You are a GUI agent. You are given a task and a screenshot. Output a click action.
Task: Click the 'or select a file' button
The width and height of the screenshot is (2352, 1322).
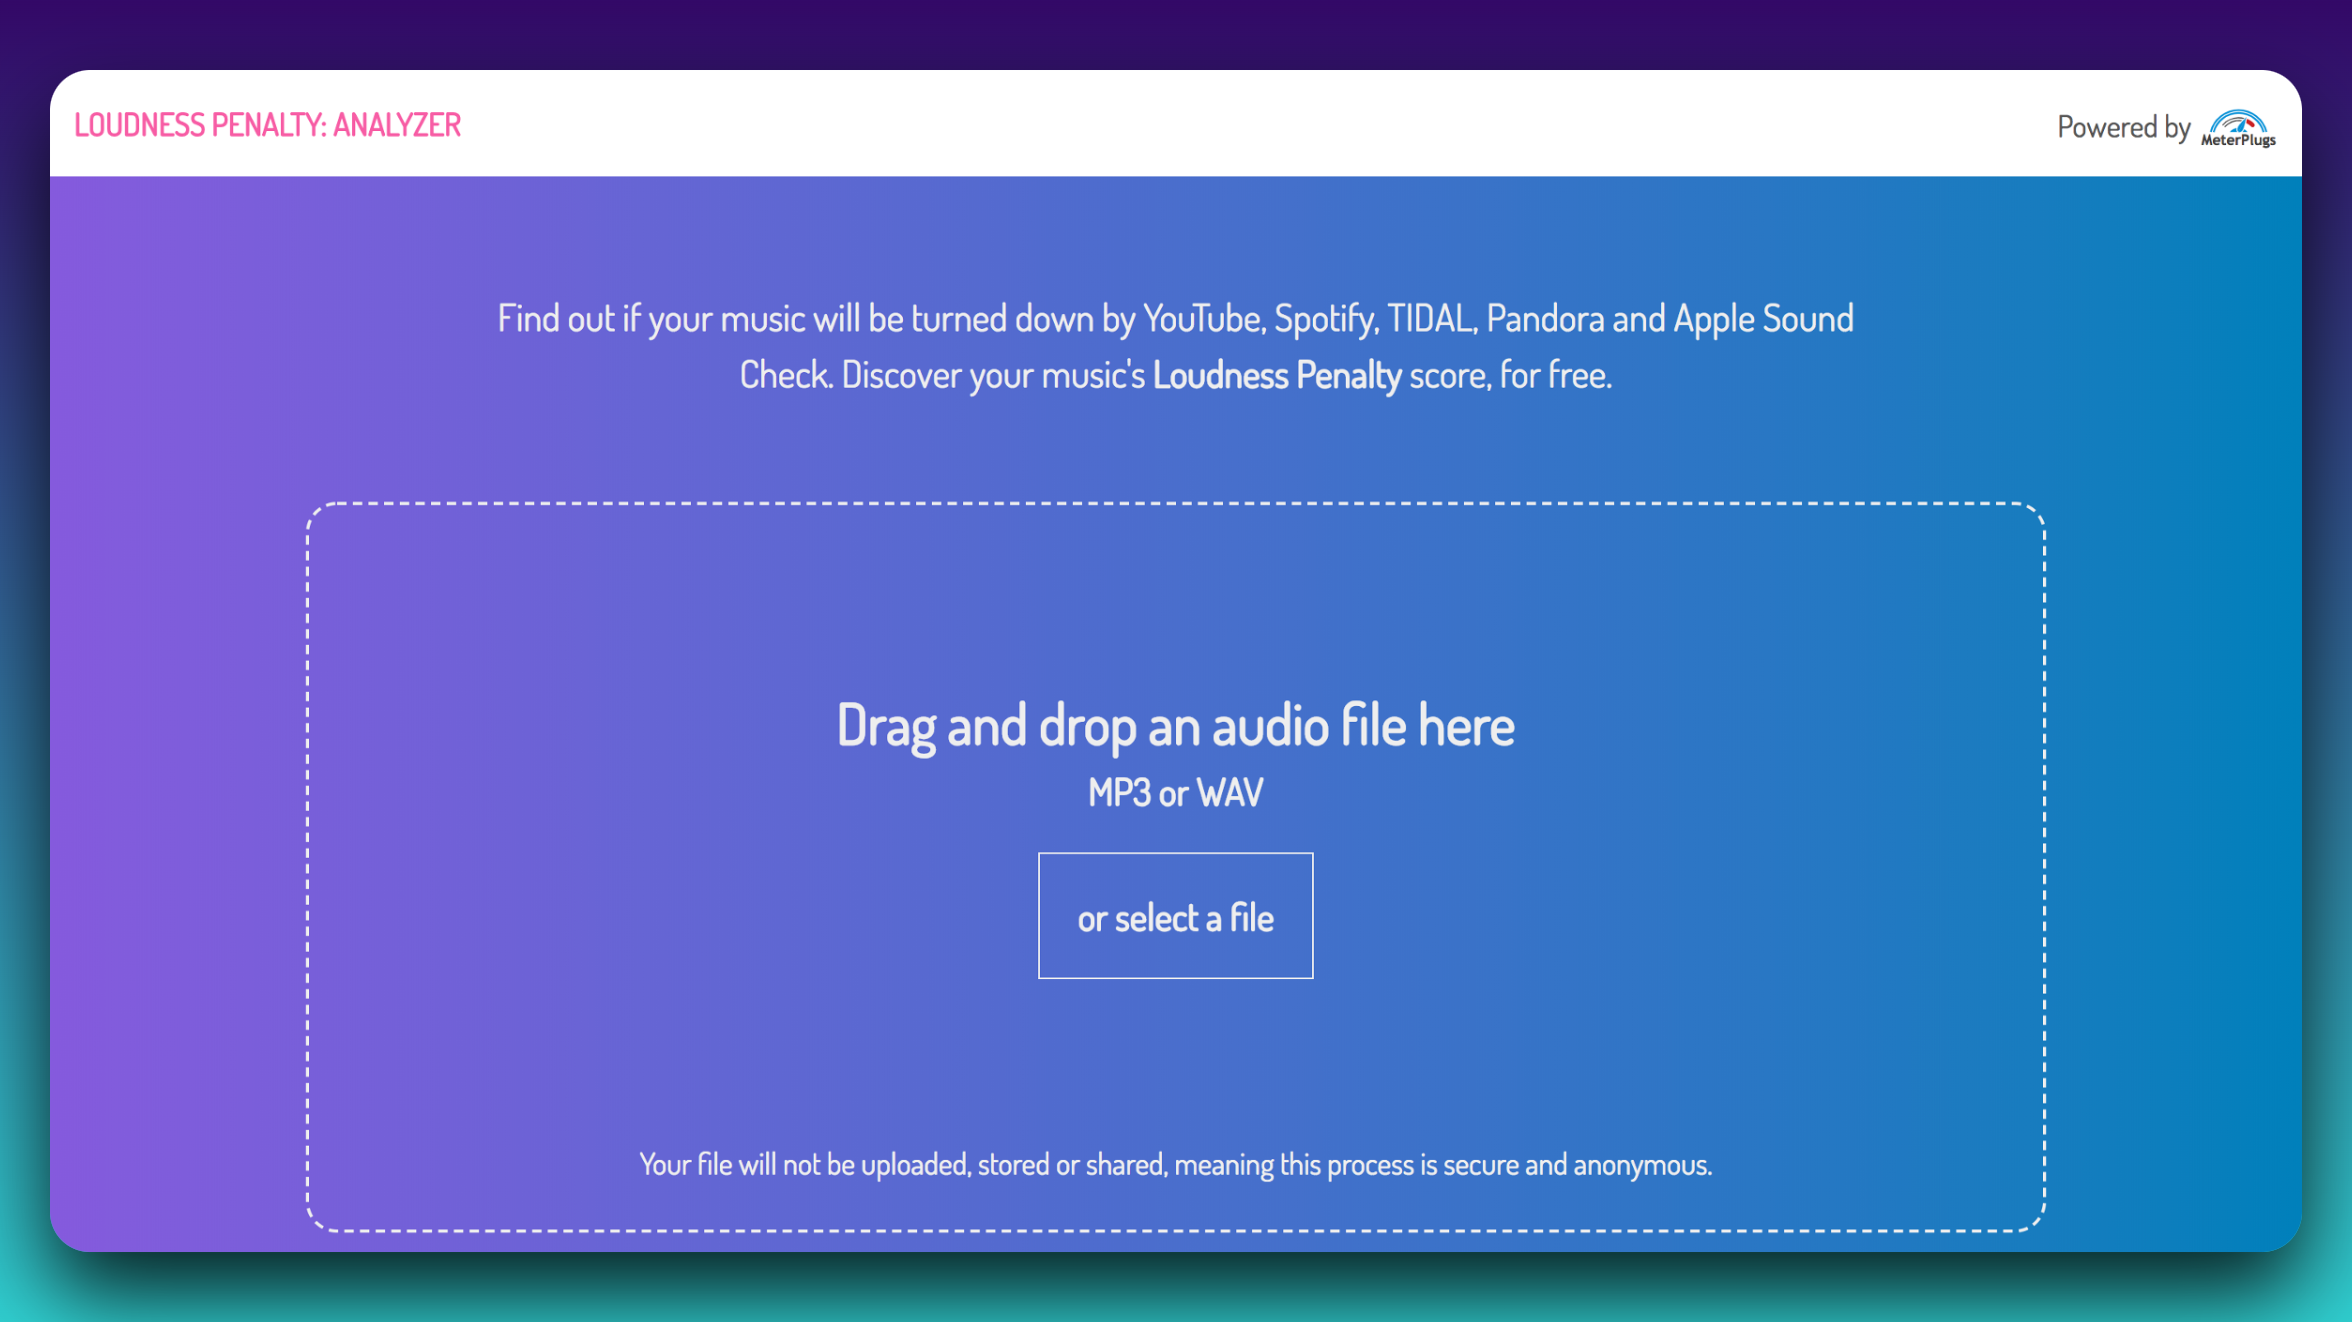1175,915
